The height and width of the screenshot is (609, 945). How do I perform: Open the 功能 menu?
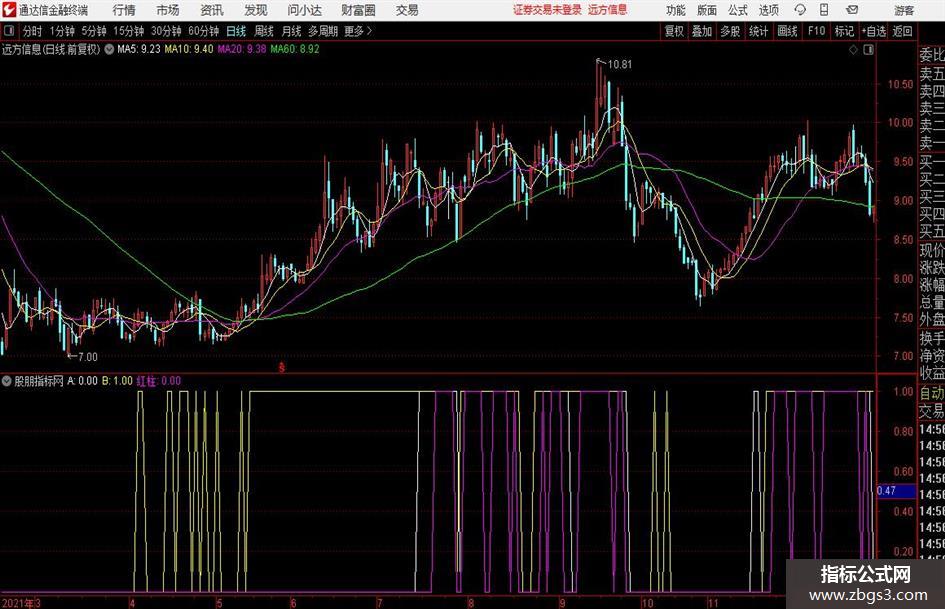coord(676,10)
